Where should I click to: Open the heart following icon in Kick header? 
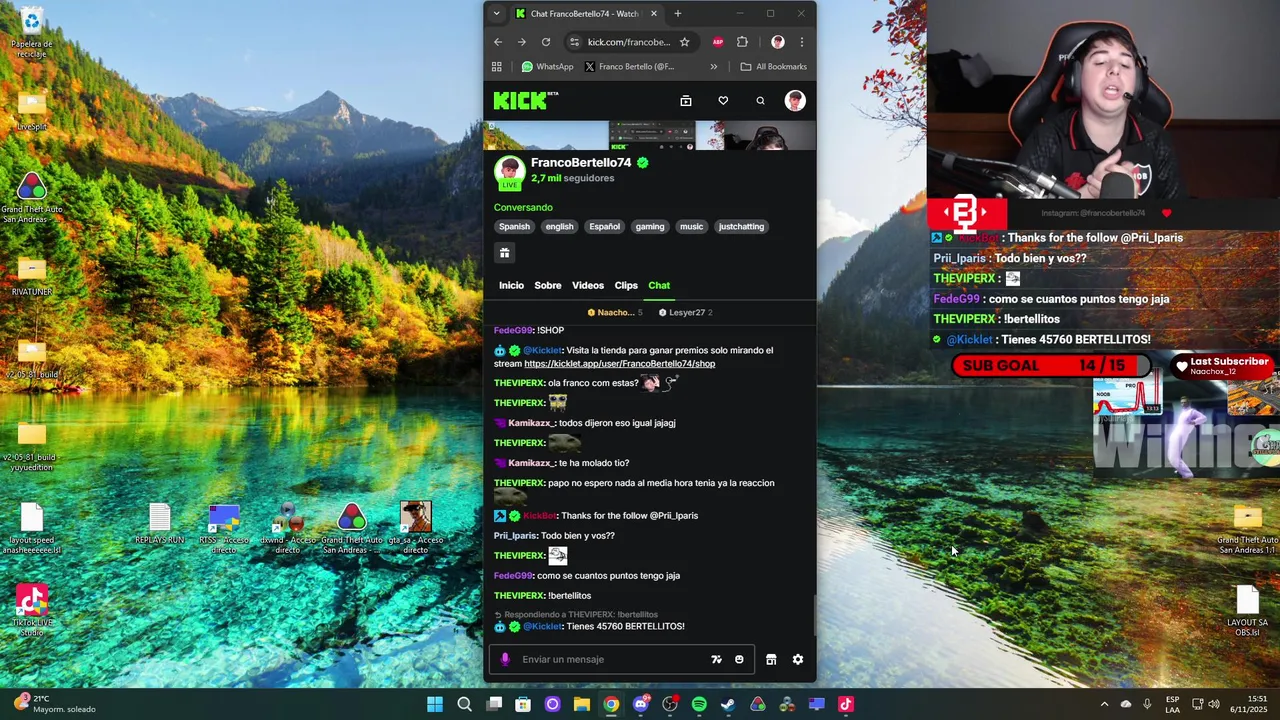[x=723, y=100]
